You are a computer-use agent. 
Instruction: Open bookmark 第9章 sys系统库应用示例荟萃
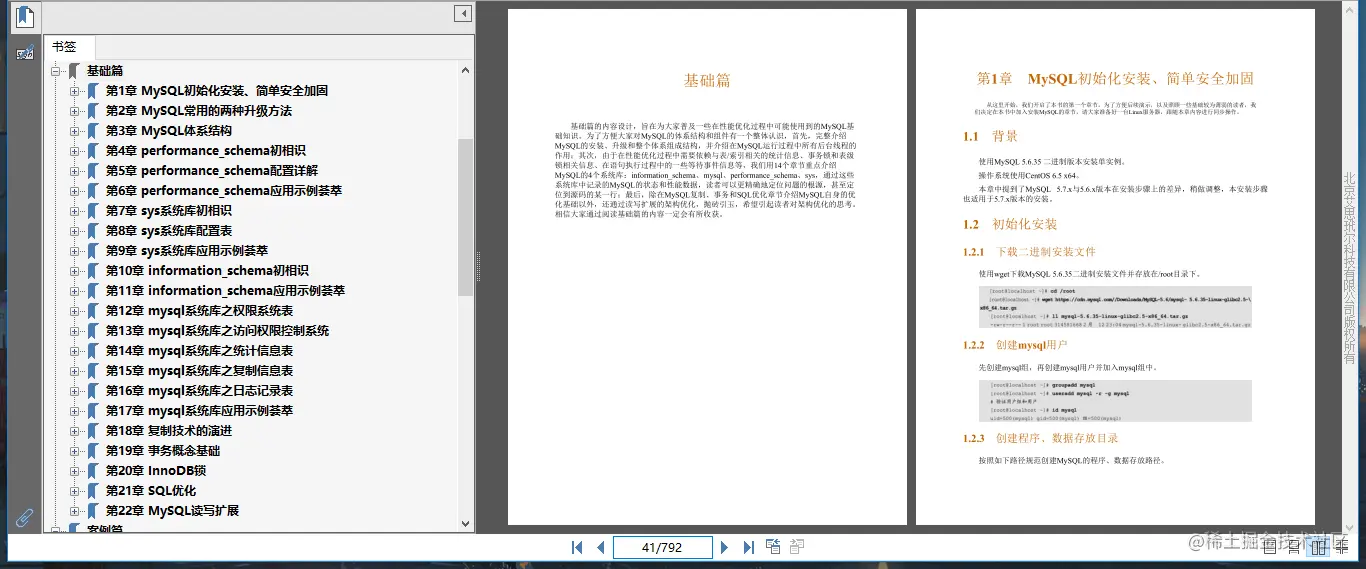point(187,251)
